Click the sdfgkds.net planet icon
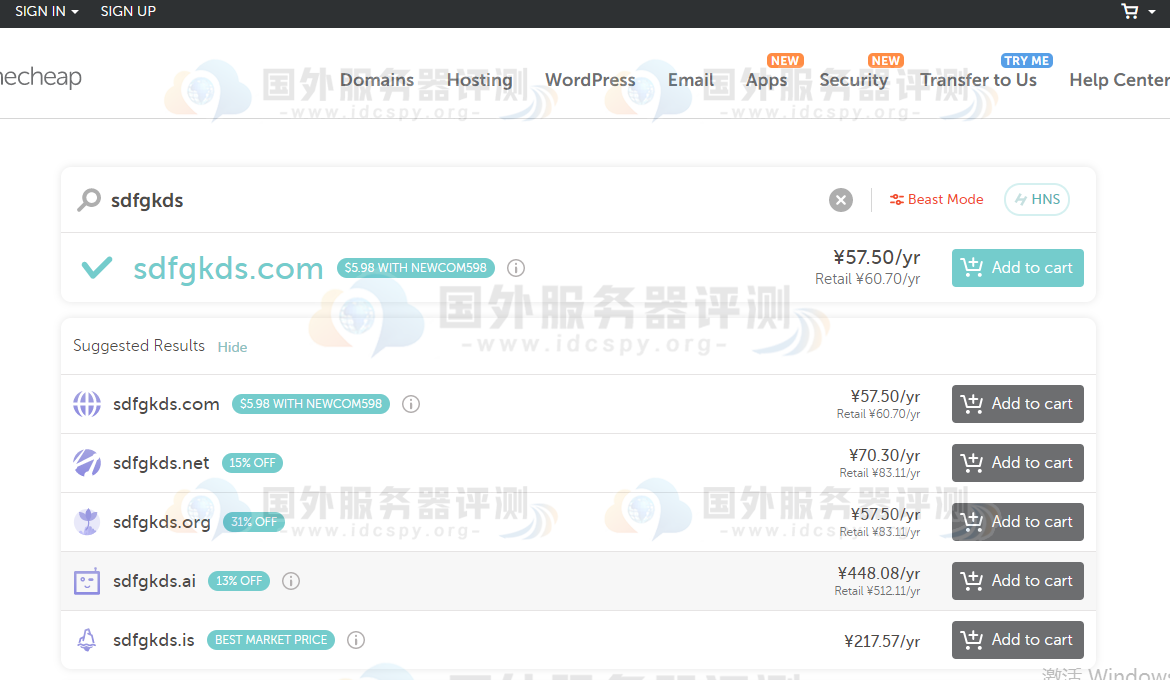This screenshot has height=680, width=1170. coord(87,463)
